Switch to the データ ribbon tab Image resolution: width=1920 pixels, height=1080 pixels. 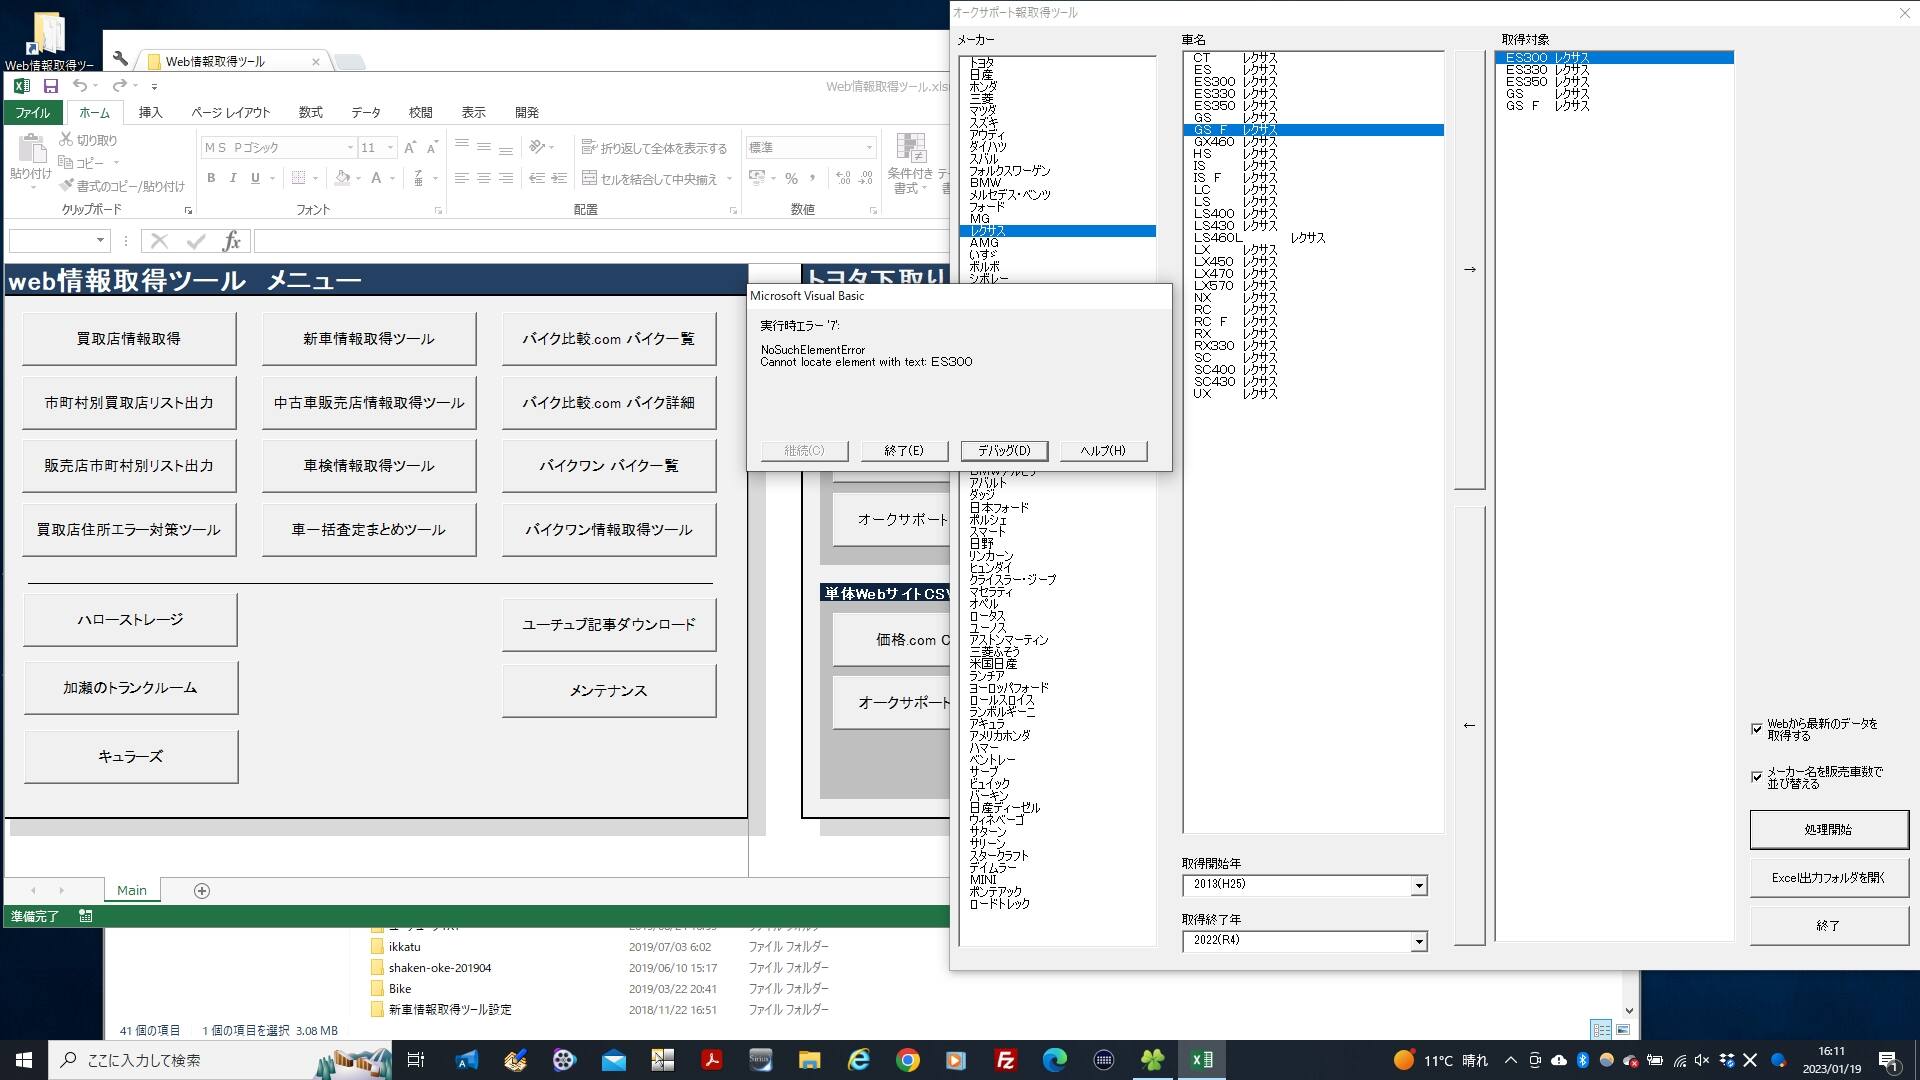(365, 113)
